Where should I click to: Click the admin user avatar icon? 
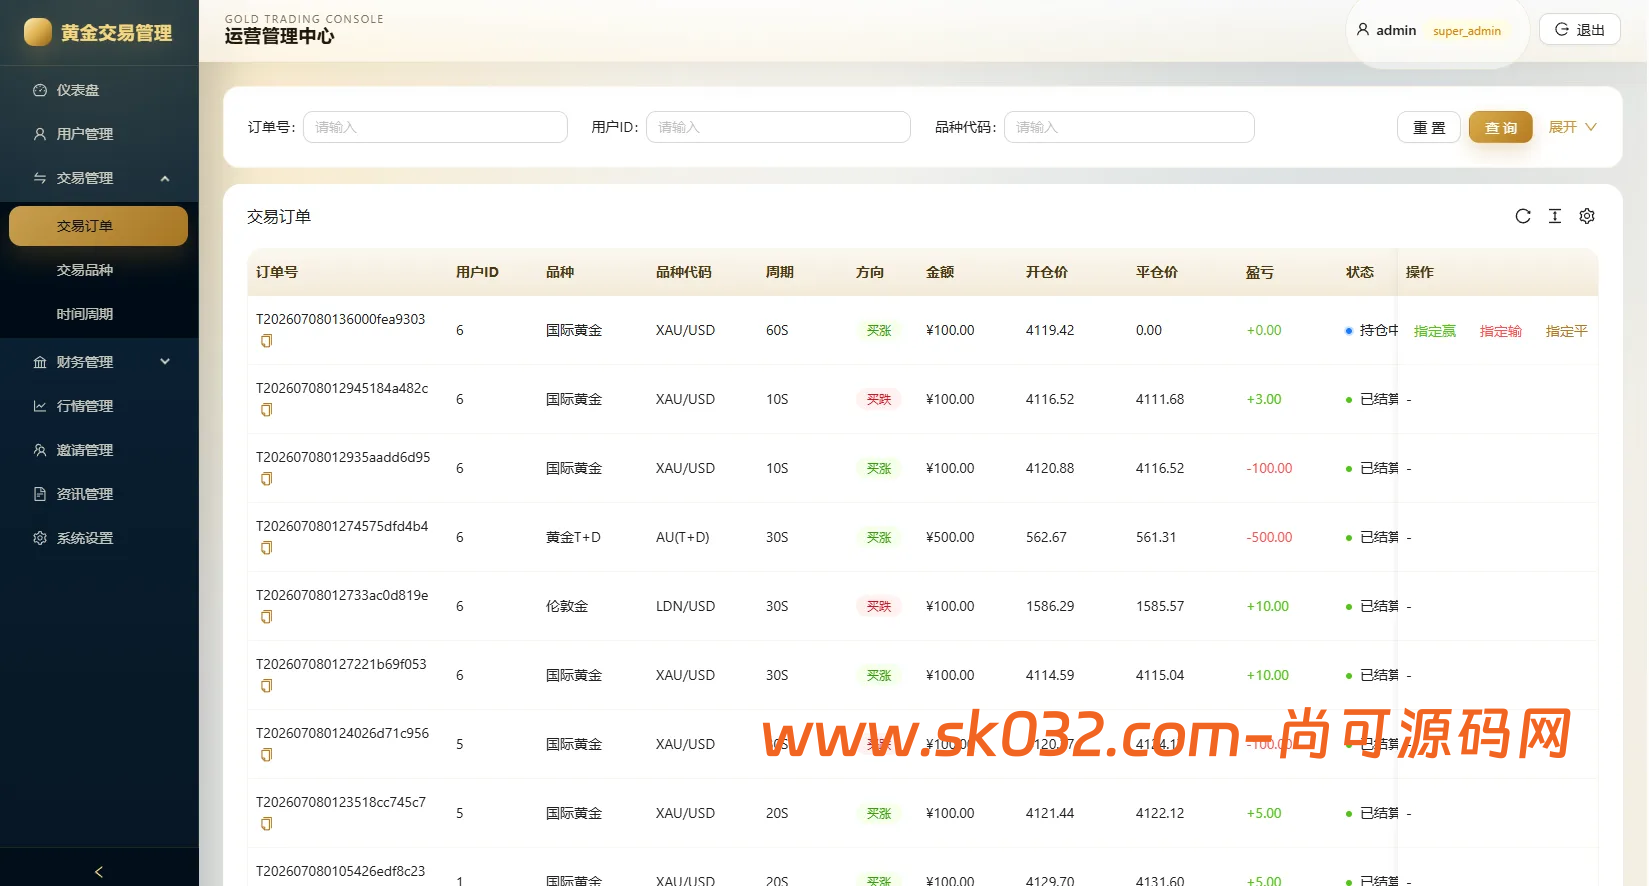(x=1363, y=30)
